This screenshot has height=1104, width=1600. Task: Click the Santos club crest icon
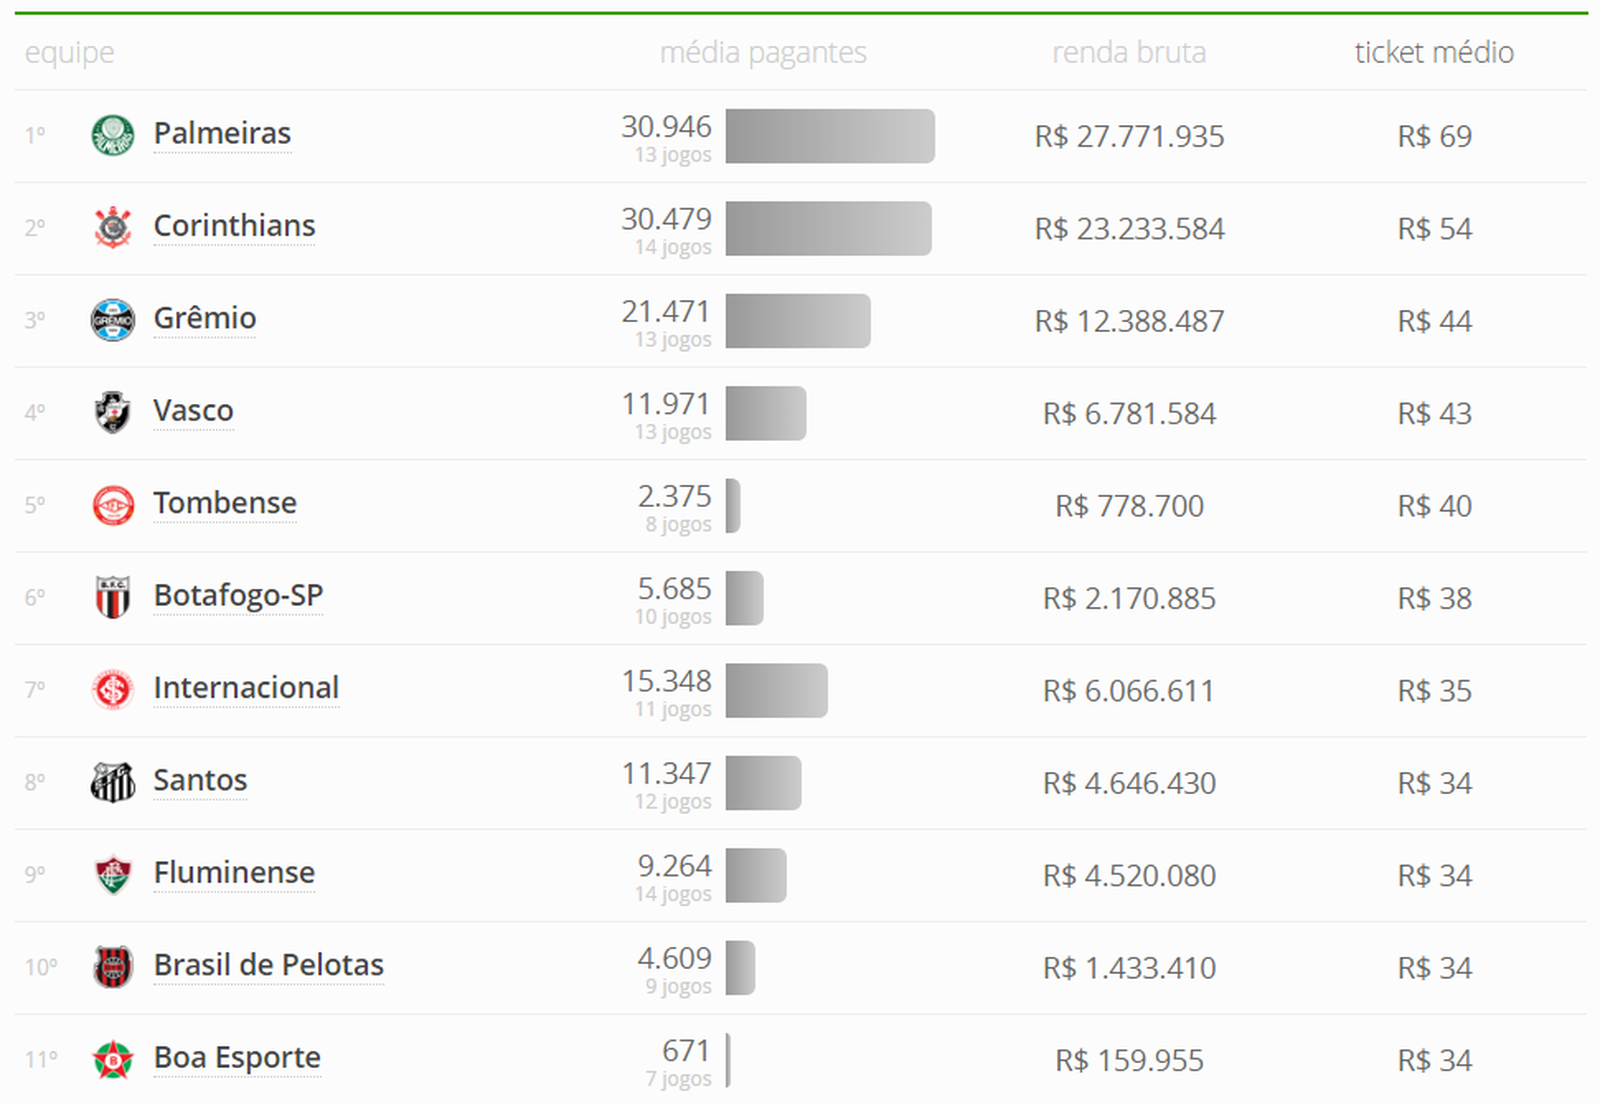(113, 782)
